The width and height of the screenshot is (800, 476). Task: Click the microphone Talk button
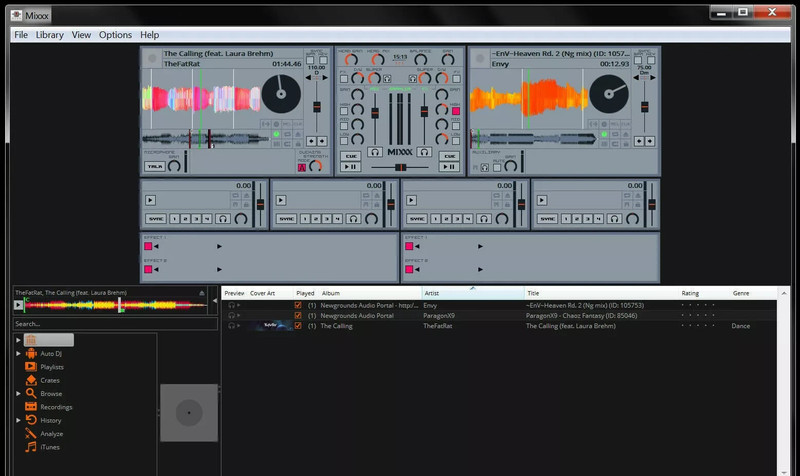pyautogui.click(x=154, y=166)
